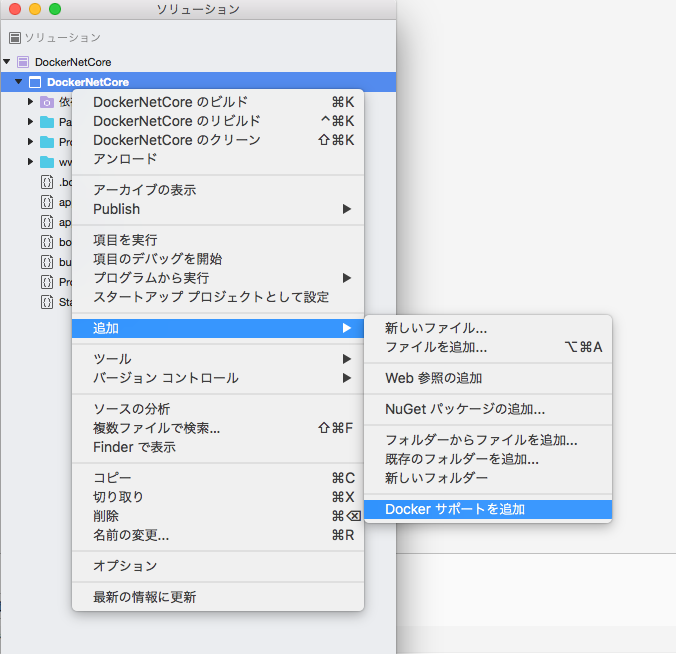
Task: Click the file icon beside .bo
Action: point(47,182)
